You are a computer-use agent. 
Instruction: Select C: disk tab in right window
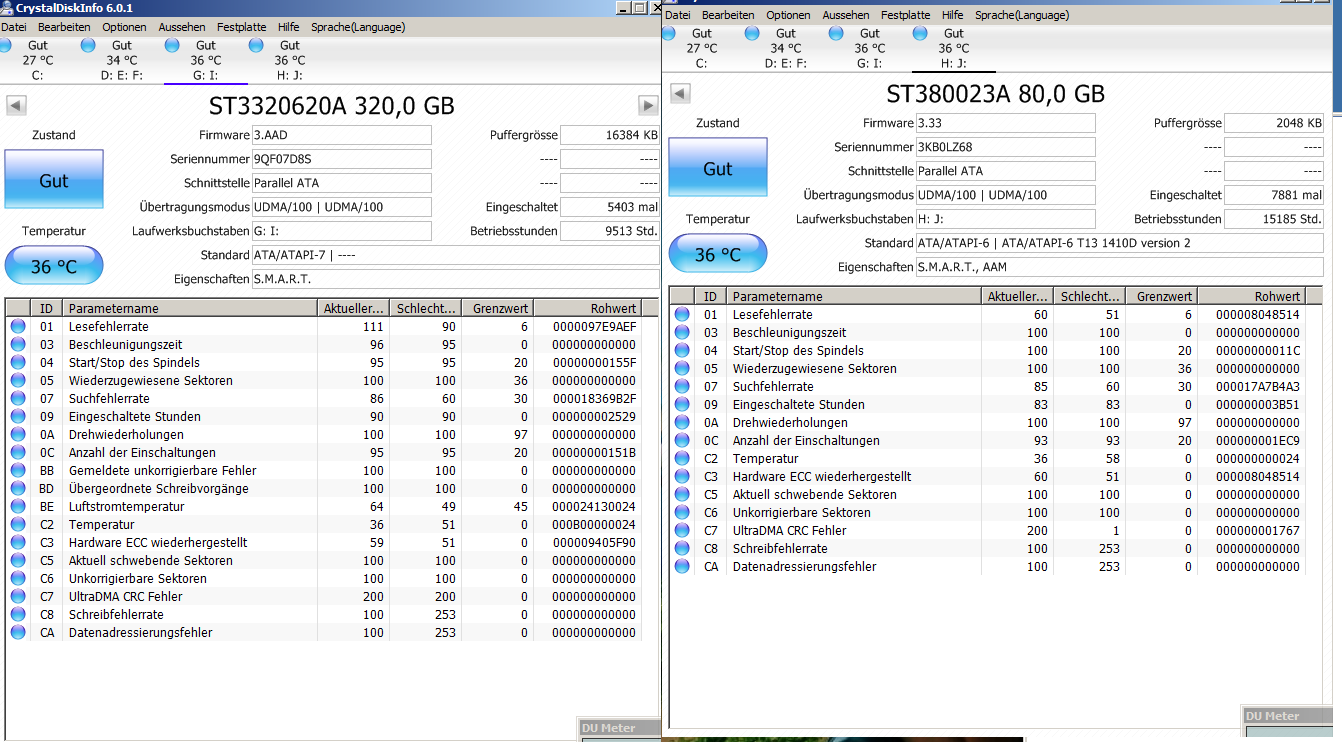[701, 48]
